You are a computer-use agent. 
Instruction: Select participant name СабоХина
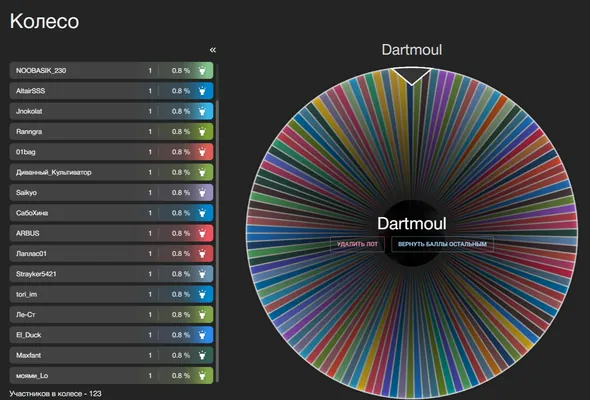coord(32,213)
